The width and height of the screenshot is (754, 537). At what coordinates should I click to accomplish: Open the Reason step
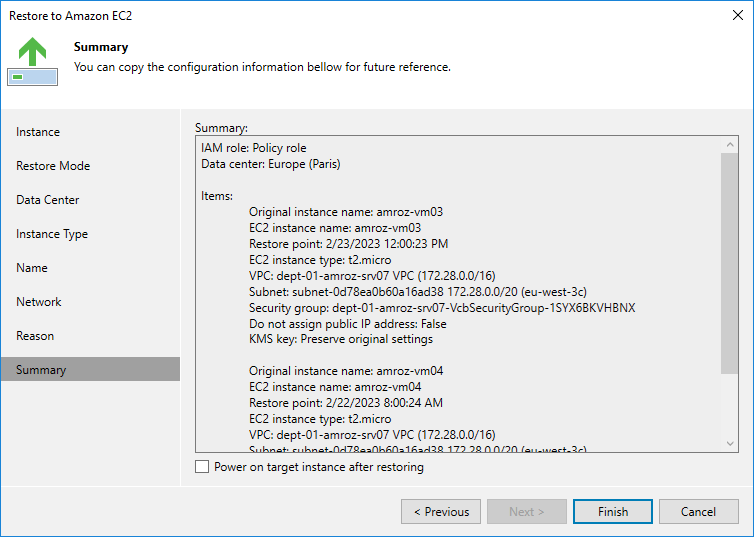(35, 336)
